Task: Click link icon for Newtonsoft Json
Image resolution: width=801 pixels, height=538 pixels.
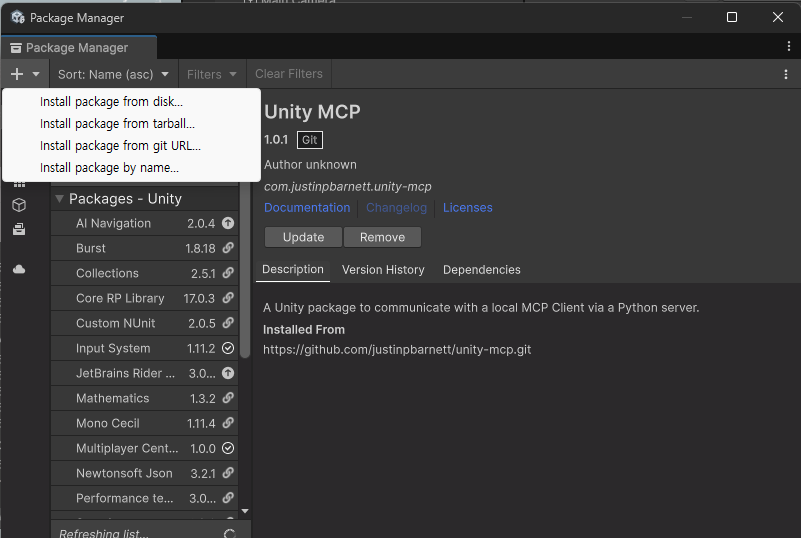Action: click(228, 473)
